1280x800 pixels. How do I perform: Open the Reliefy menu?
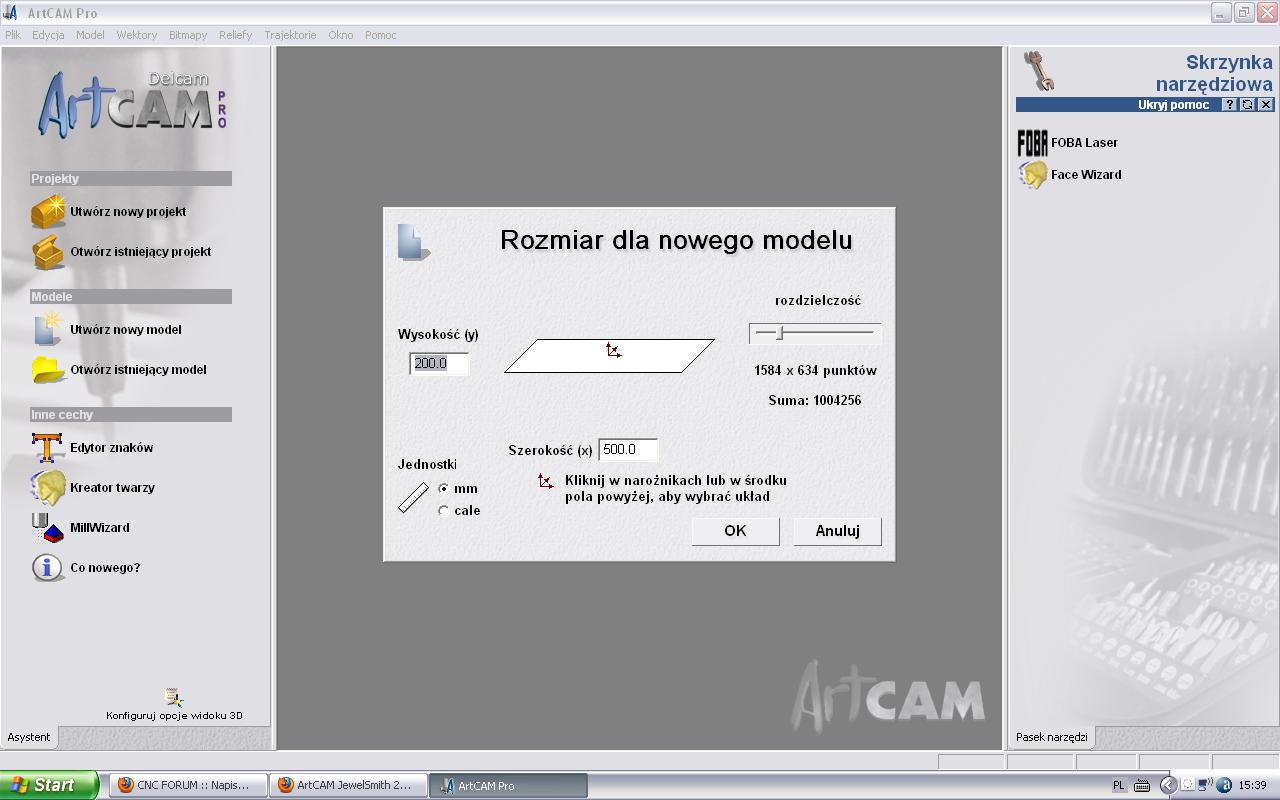(x=236, y=35)
